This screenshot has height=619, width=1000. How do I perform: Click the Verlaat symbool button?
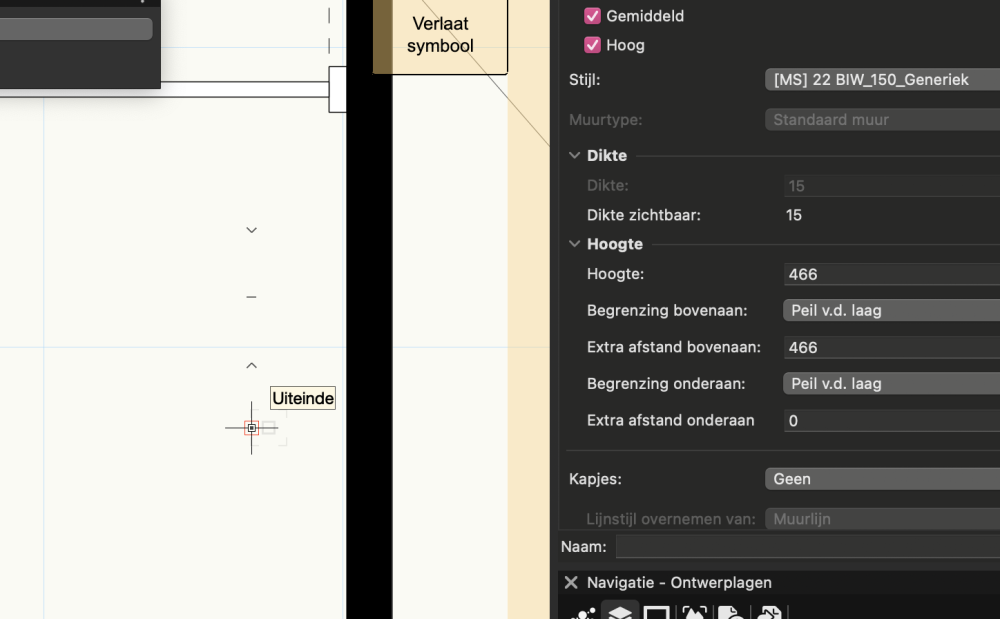point(440,36)
